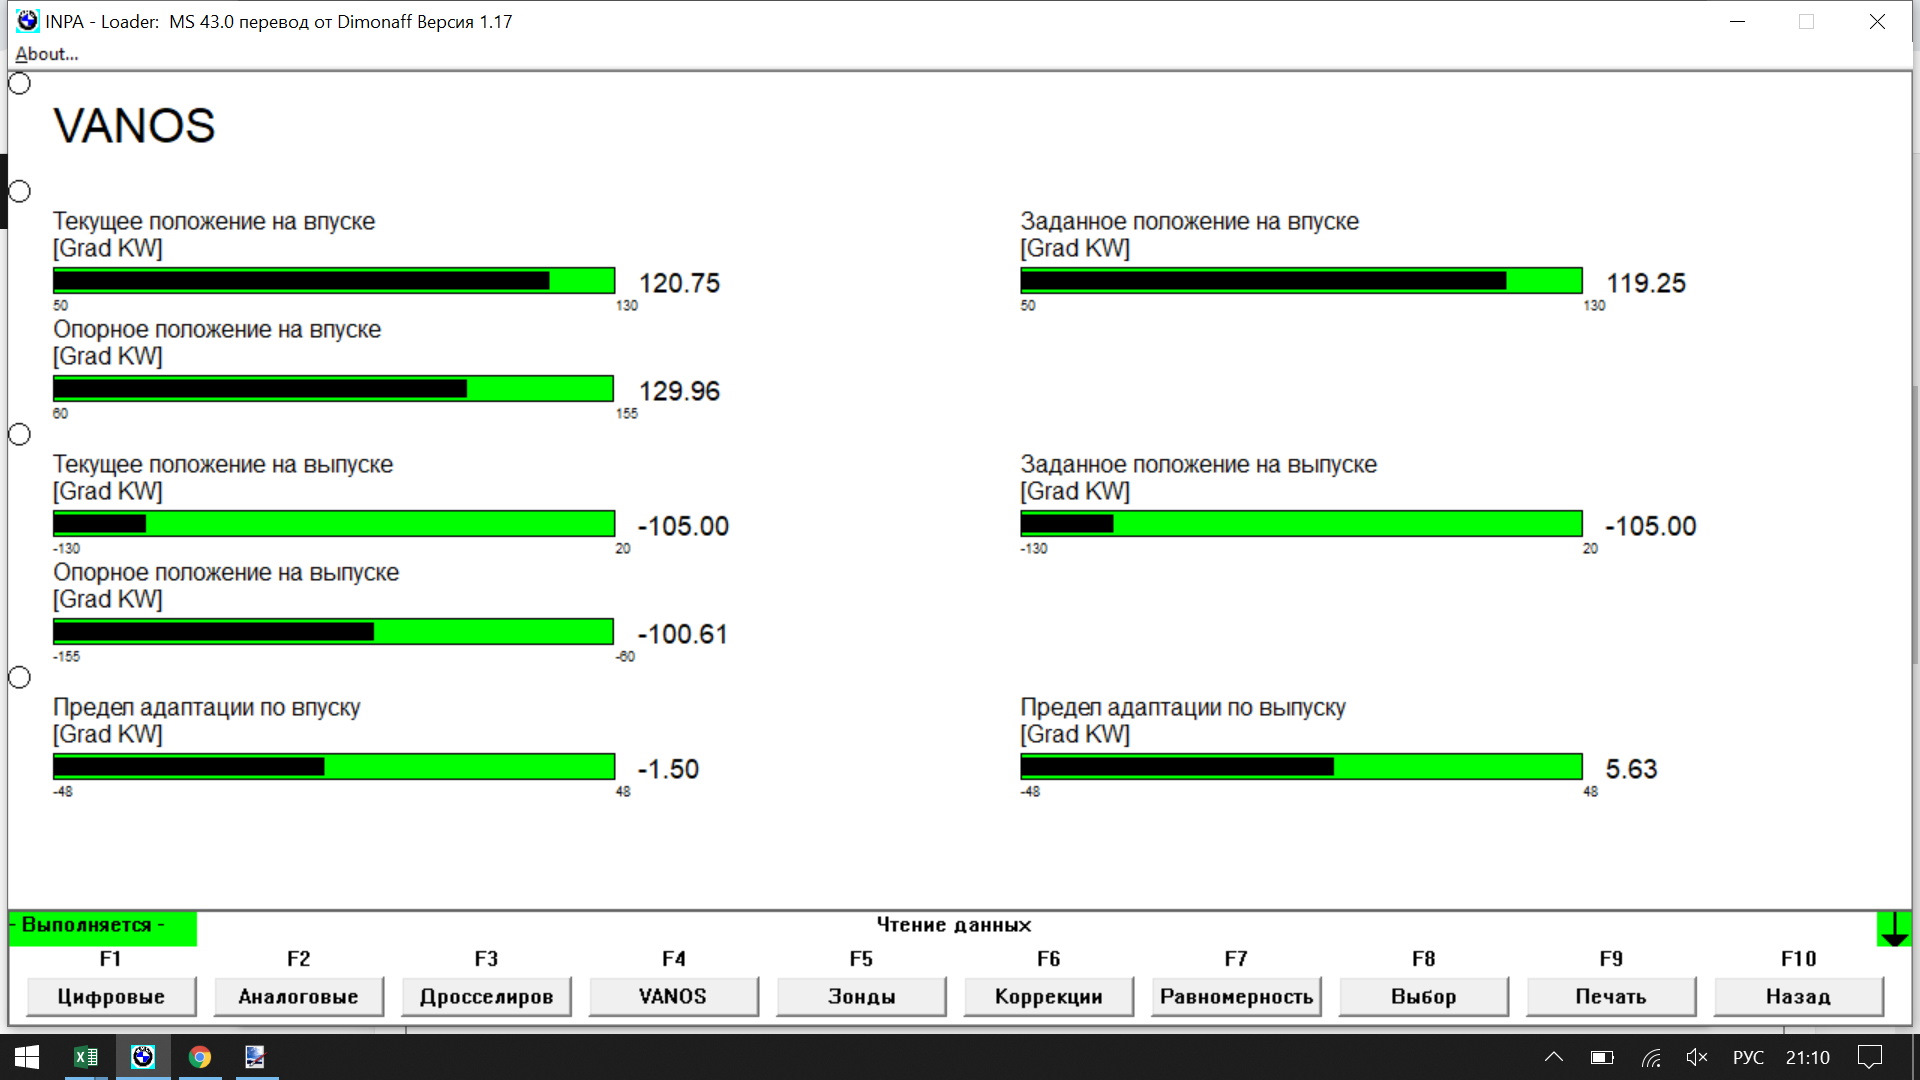Click the Windows Start button
The height and width of the screenshot is (1080, 1920).
tap(27, 1057)
